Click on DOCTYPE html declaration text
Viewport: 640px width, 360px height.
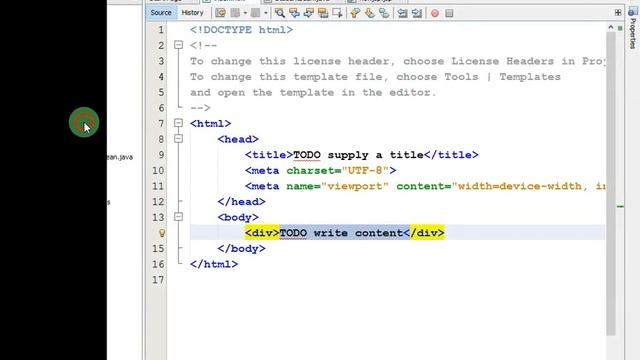pos(241,30)
